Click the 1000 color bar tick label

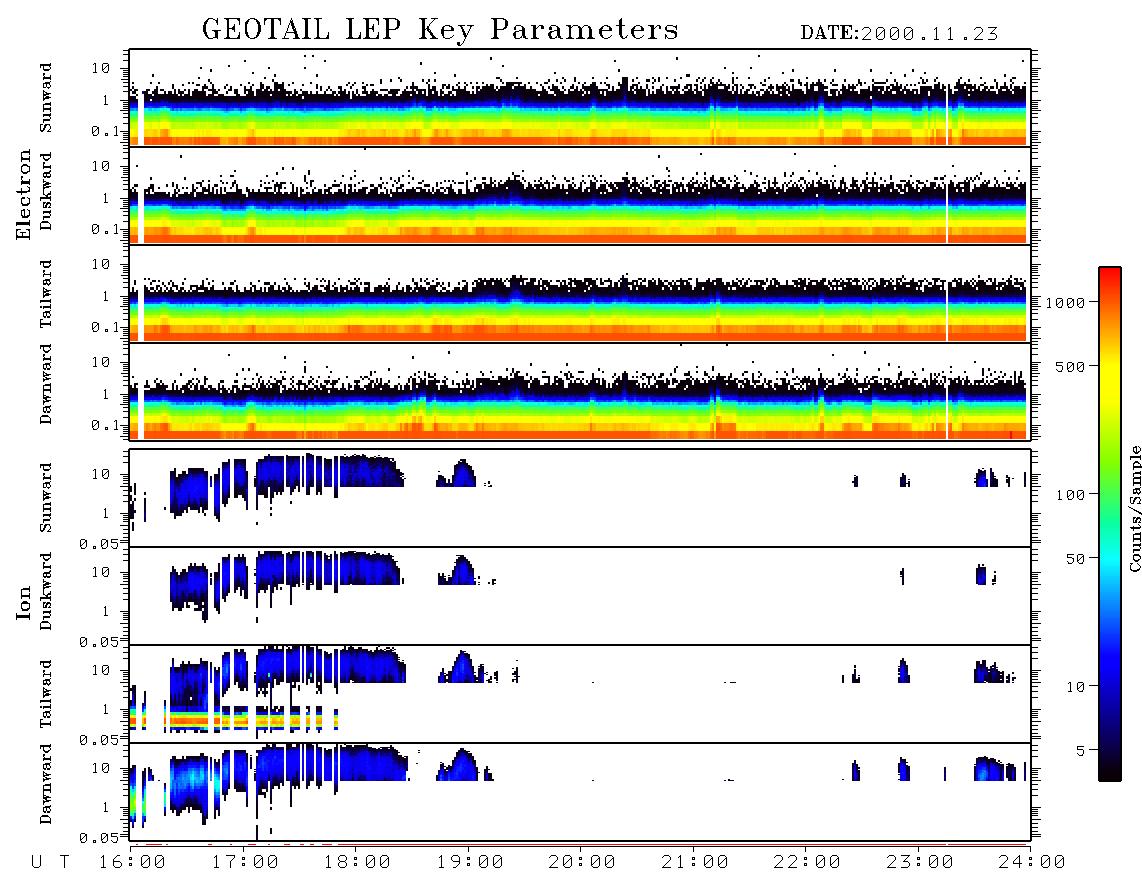1065,303
